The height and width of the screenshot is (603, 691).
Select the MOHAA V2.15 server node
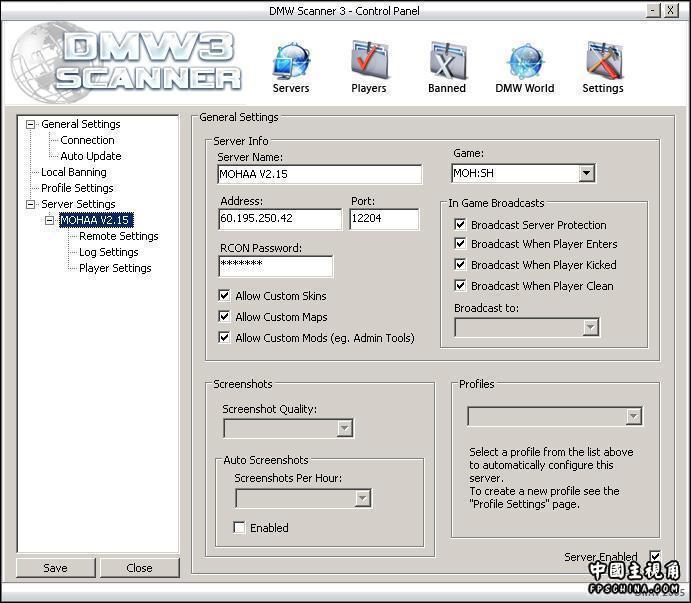(95, 220)
